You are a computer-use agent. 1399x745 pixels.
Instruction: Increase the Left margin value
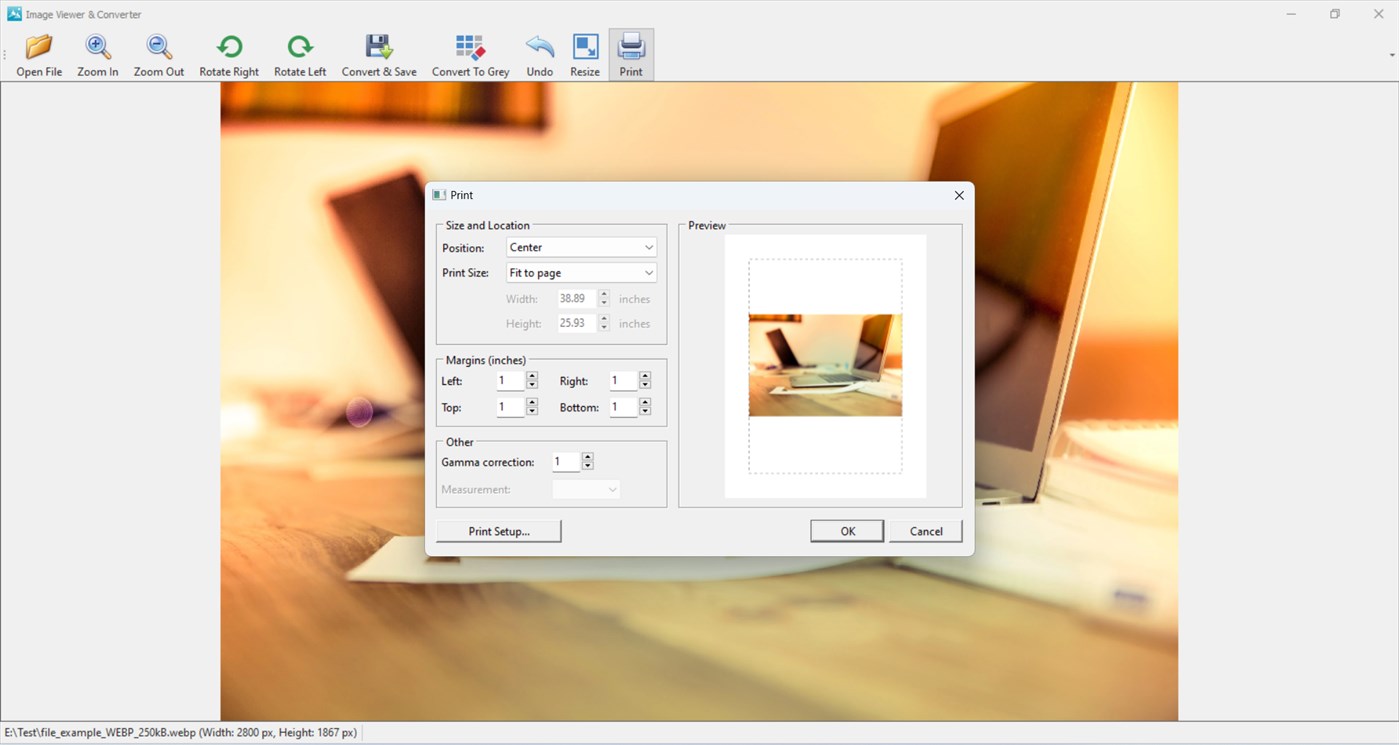(x=531, y=376)
